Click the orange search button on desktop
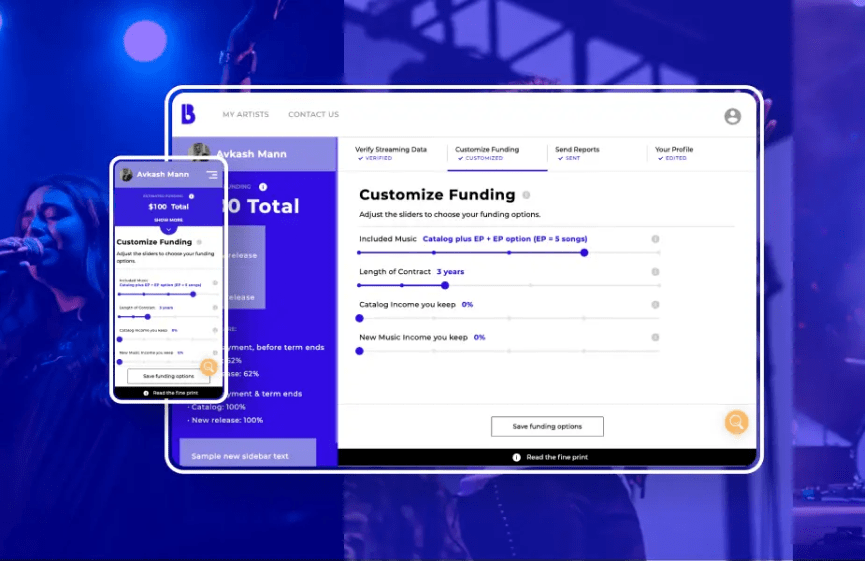Viewport: 865px width, 561px height. (x=736, y=422)
